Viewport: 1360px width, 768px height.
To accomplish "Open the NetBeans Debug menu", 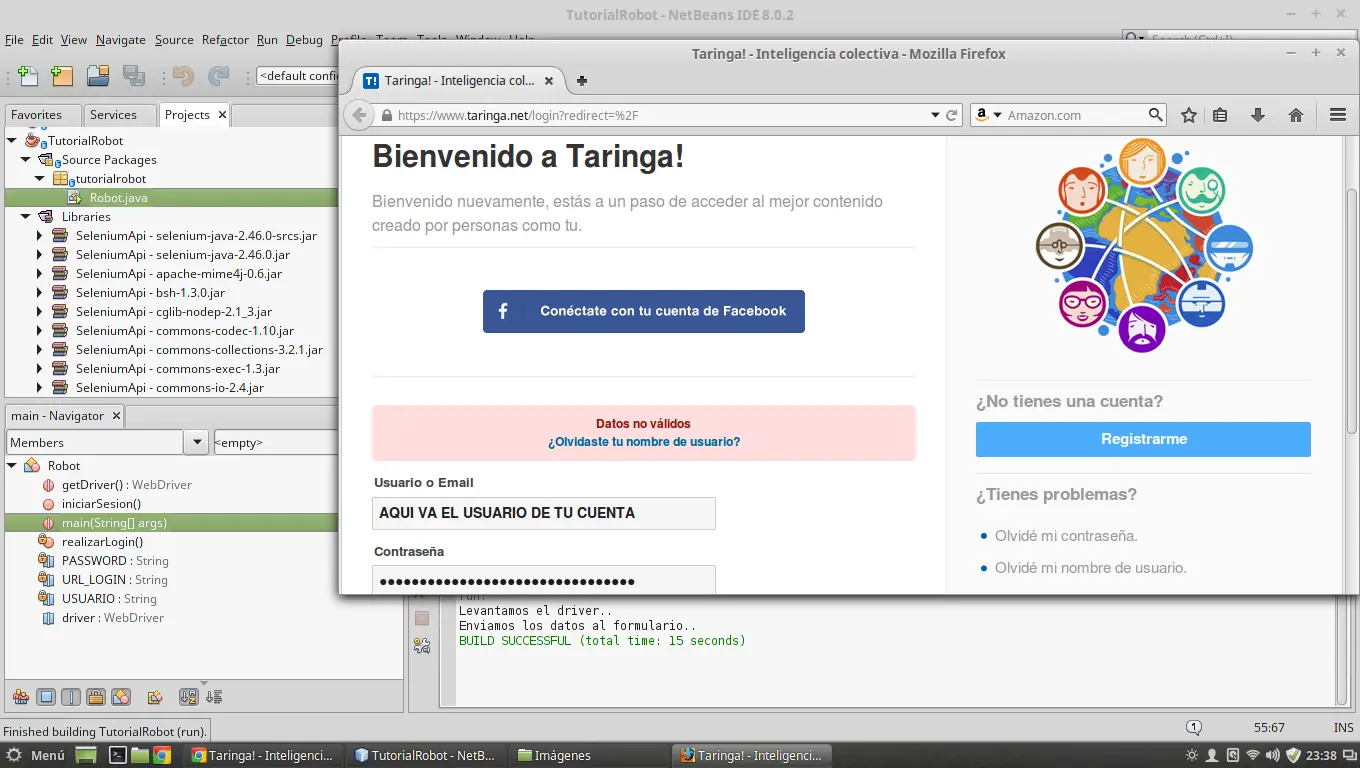I will point(304,40).
